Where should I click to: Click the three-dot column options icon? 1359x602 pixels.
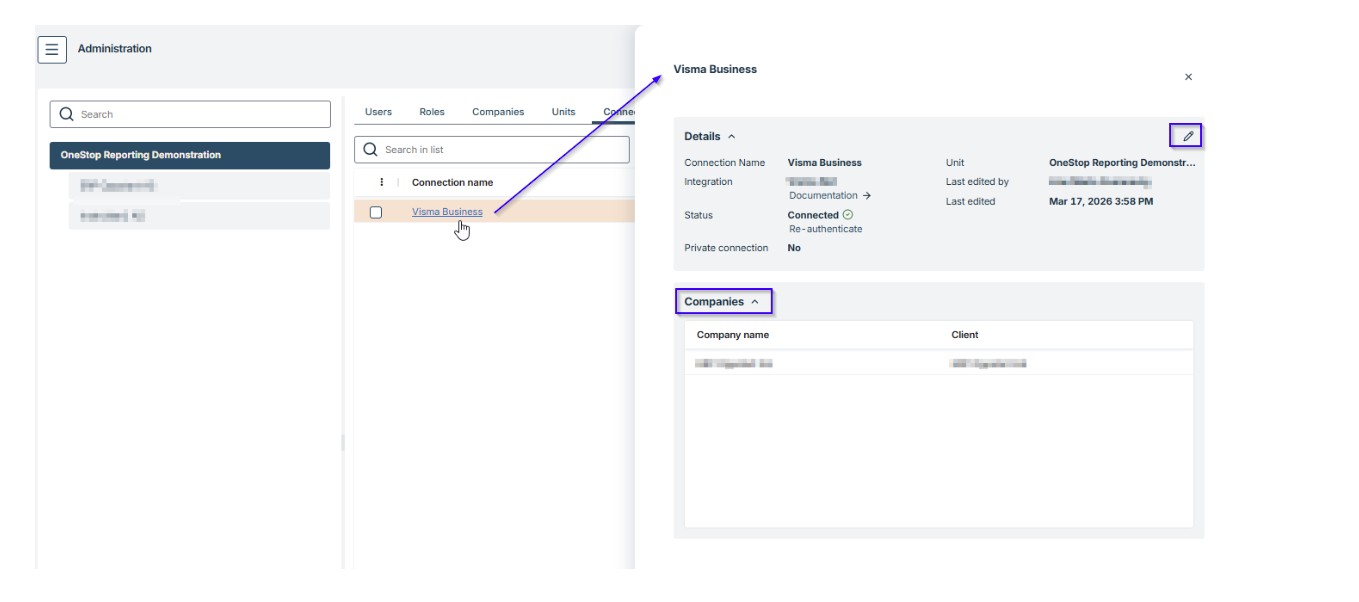[x=381, y=183]
